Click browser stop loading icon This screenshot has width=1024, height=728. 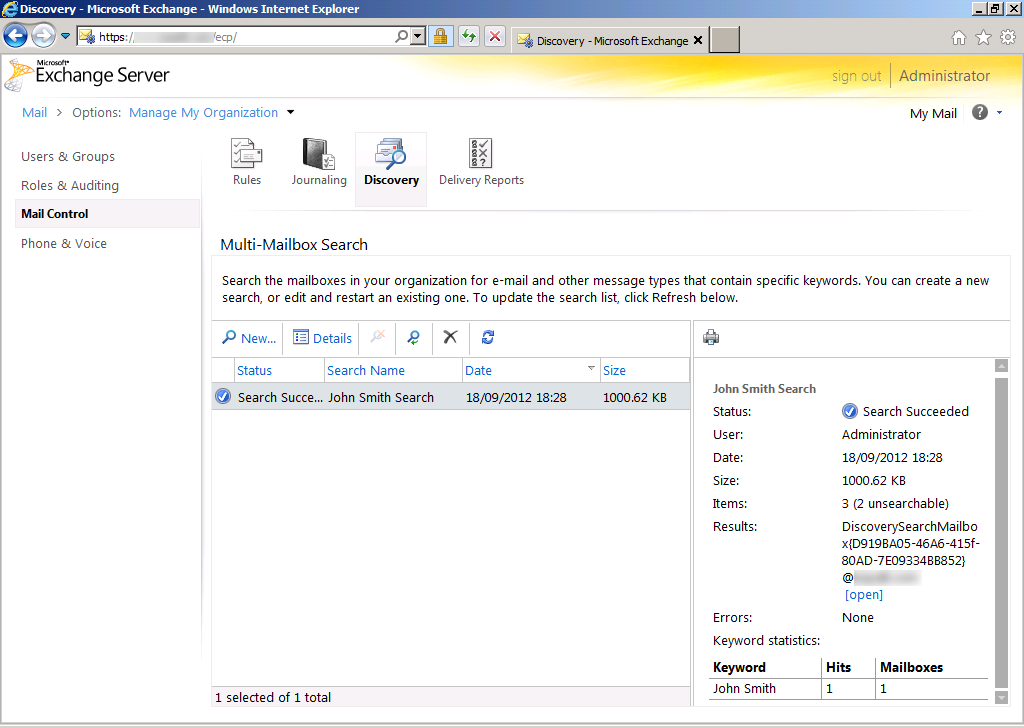pyautogui.click(x=495, y=36)
